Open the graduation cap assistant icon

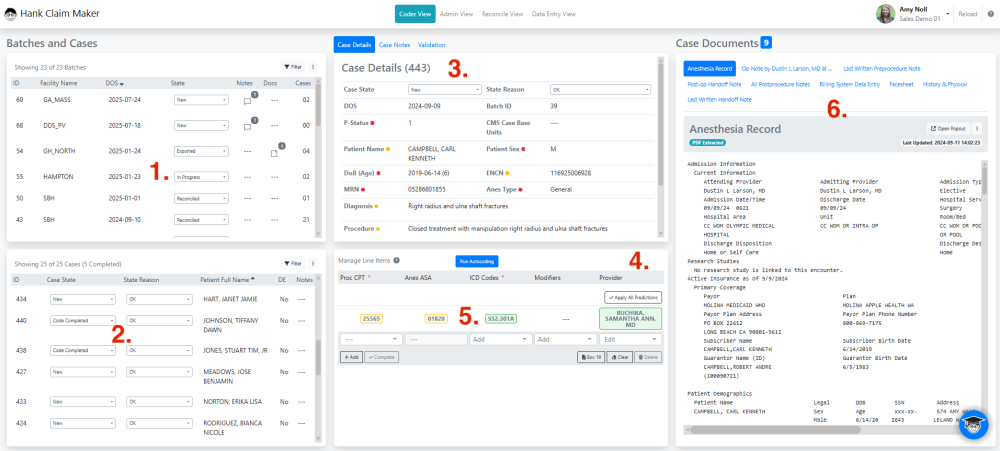[973, 424]
